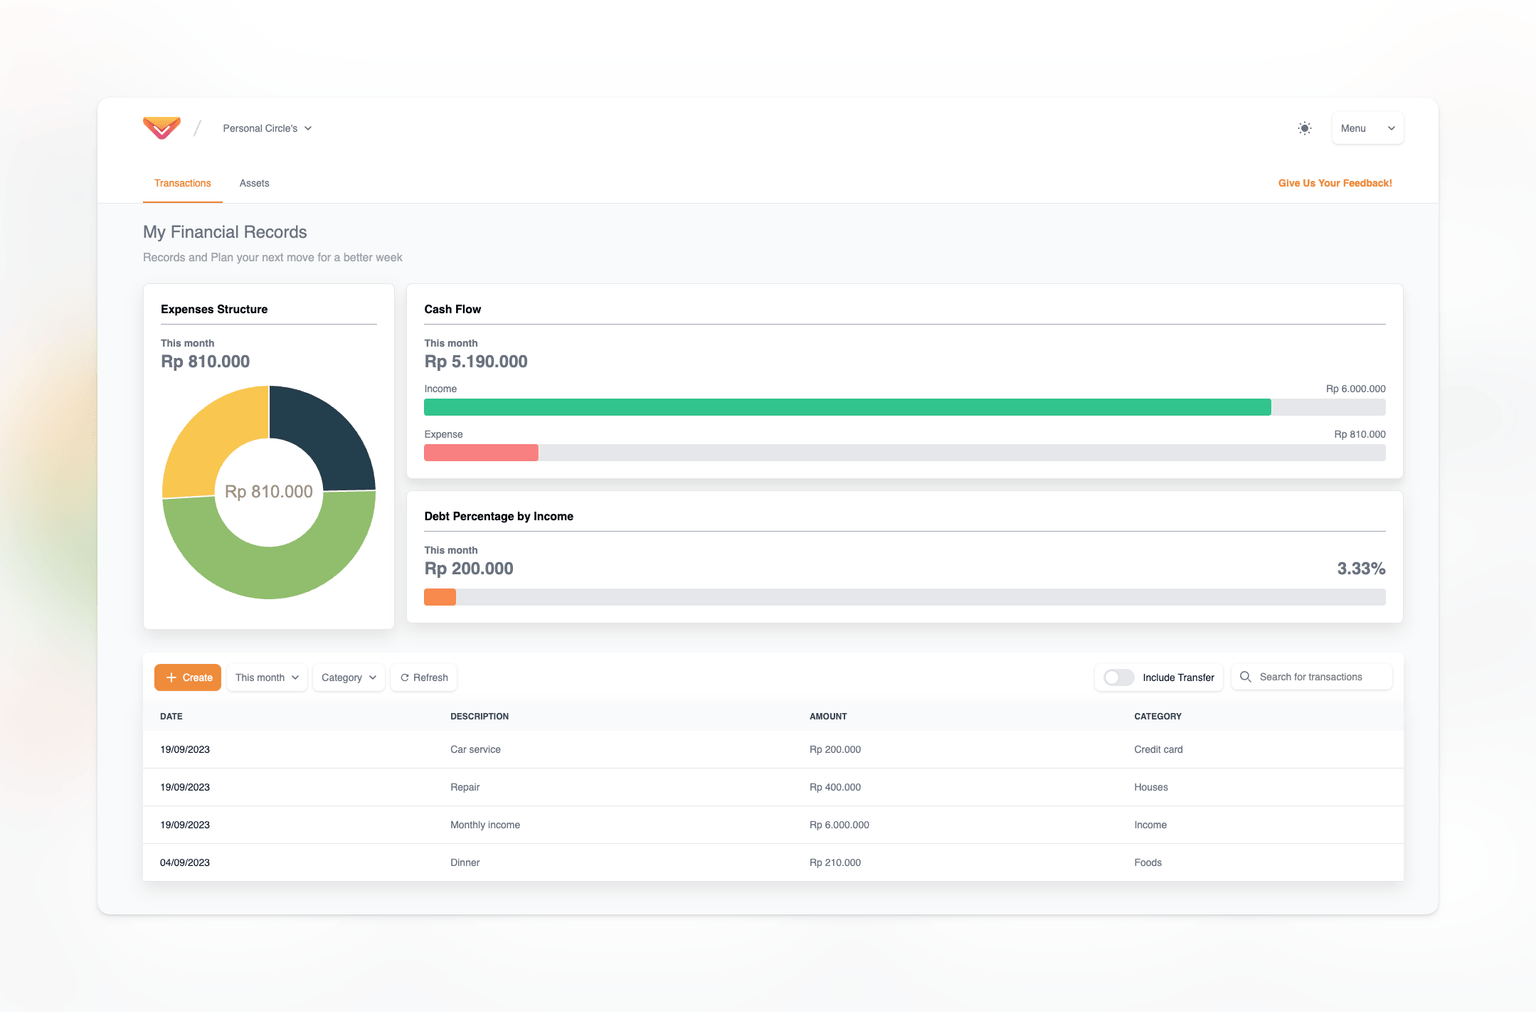The height and width of the screenshot is (1012, 1536).
Task: Click the Debt Percentage by Income heading
Action: click(x=499, y=516)
